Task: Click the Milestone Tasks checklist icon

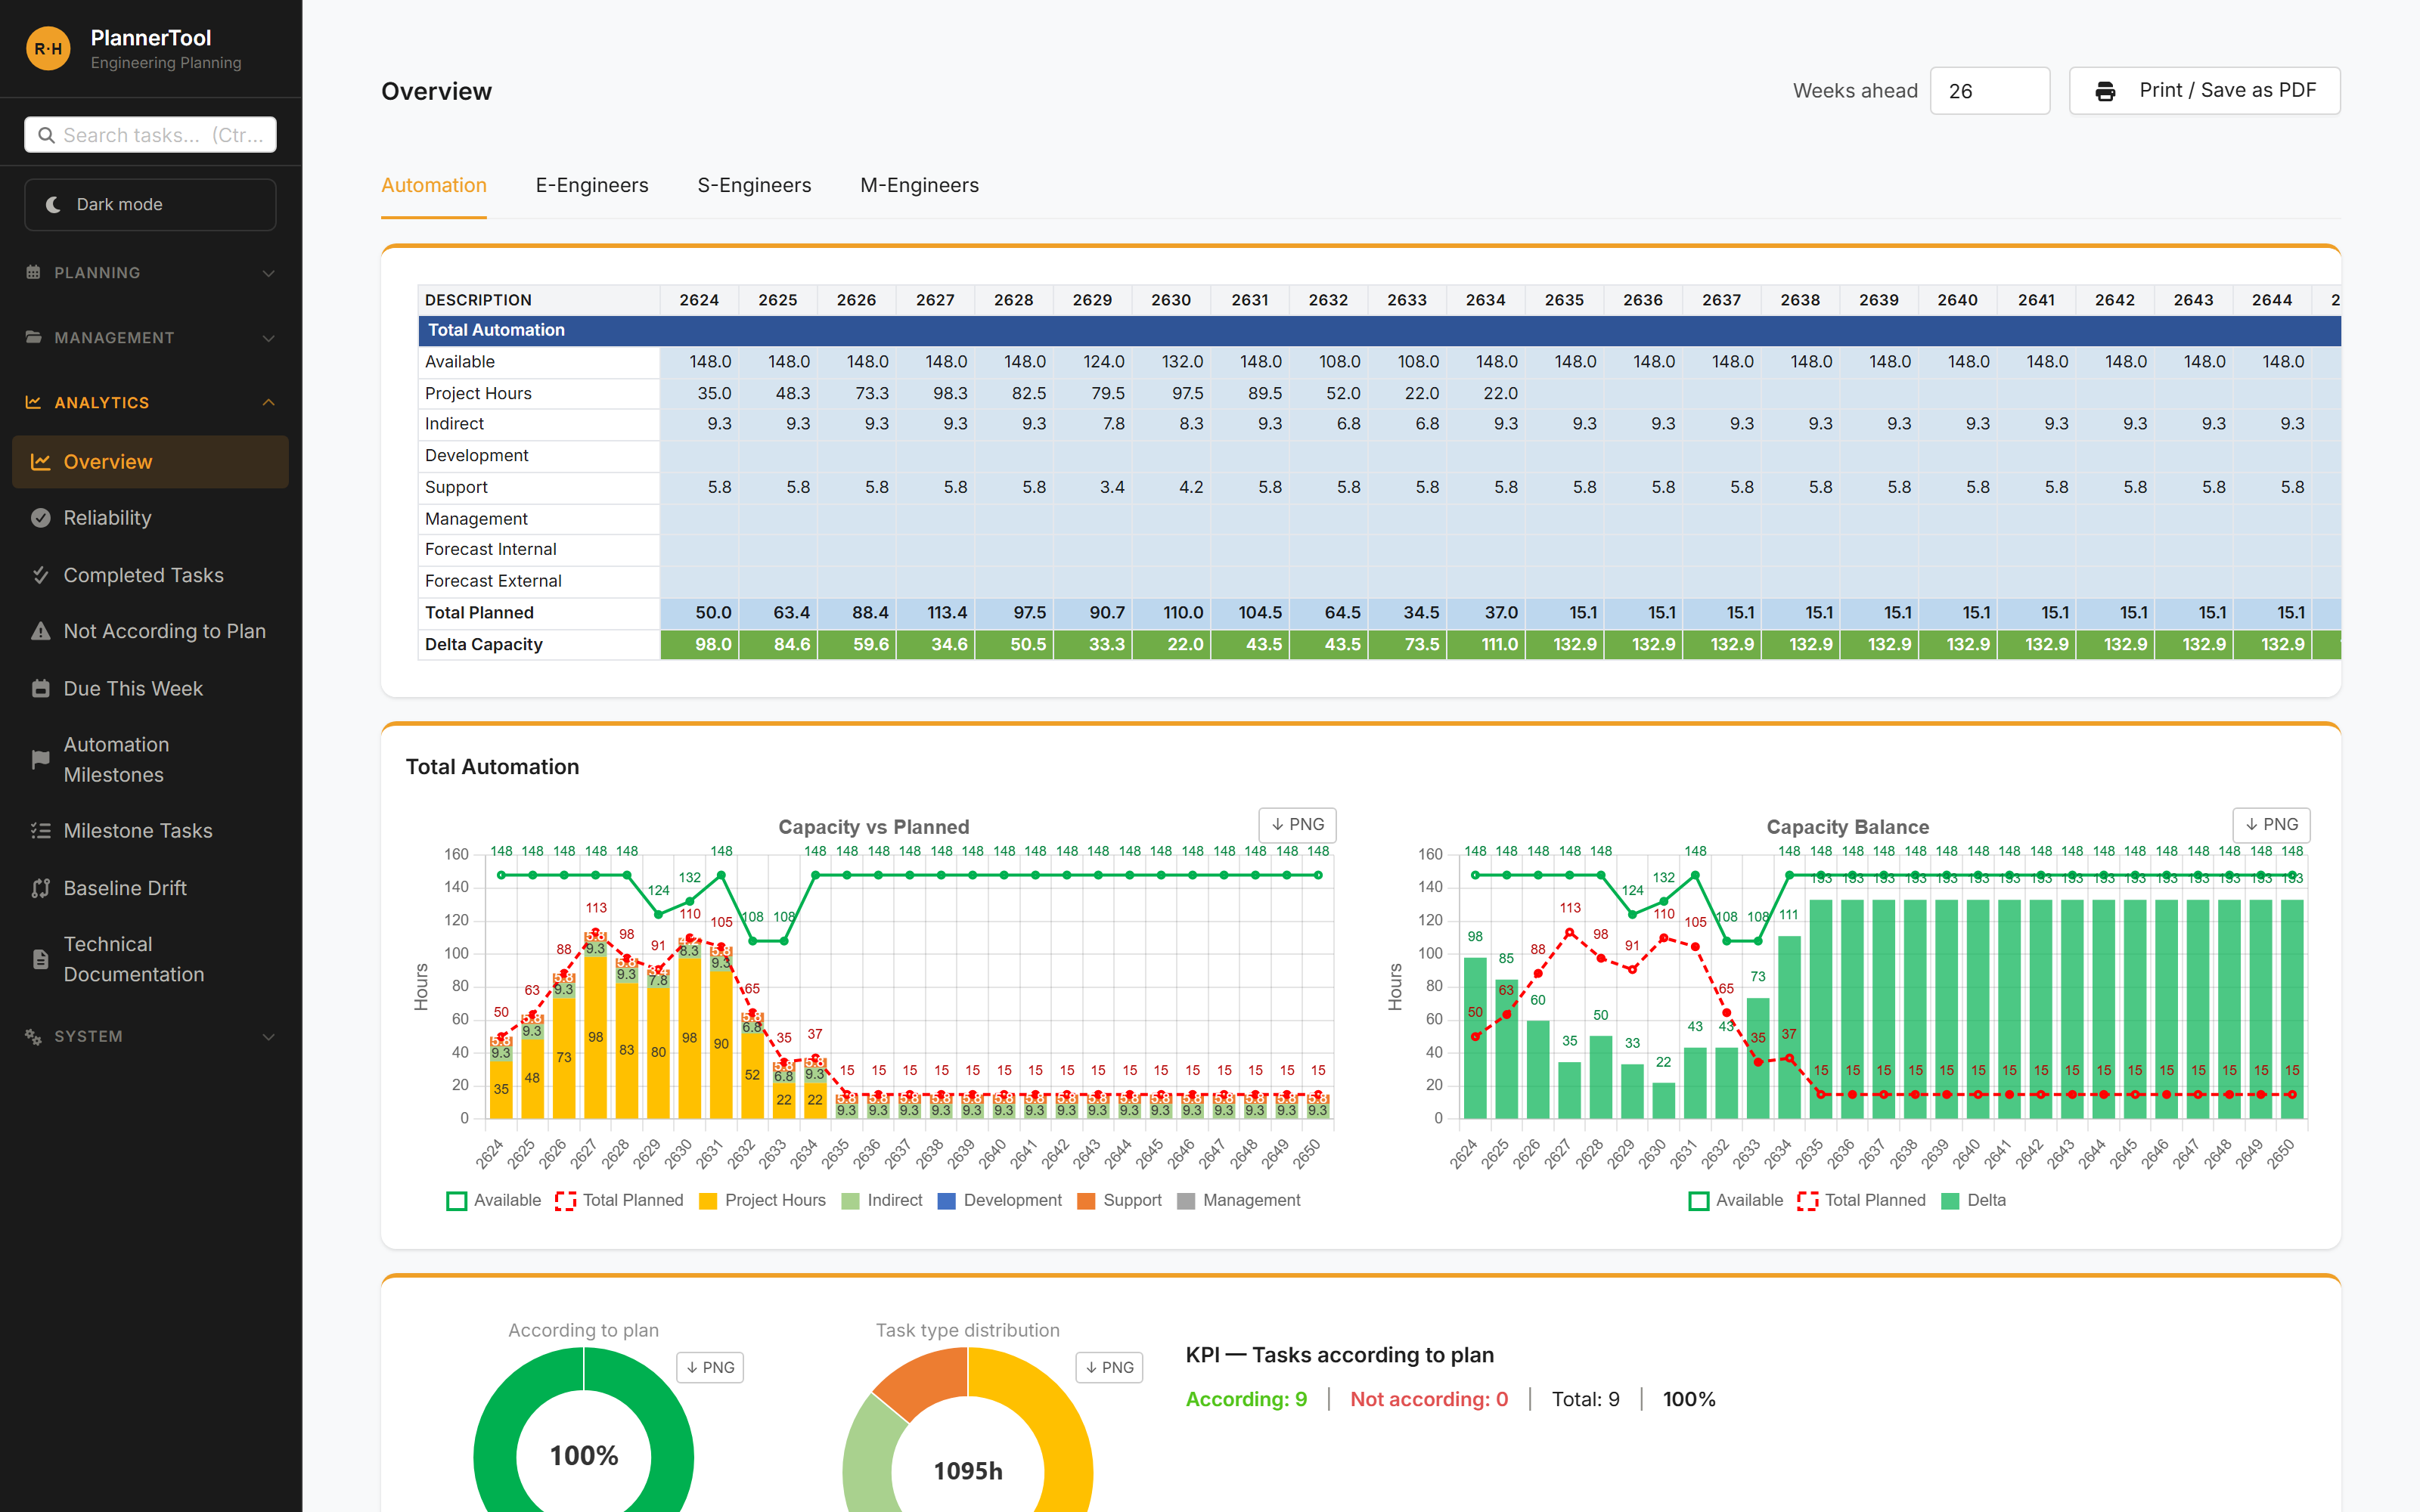Action: click(41, 831)
